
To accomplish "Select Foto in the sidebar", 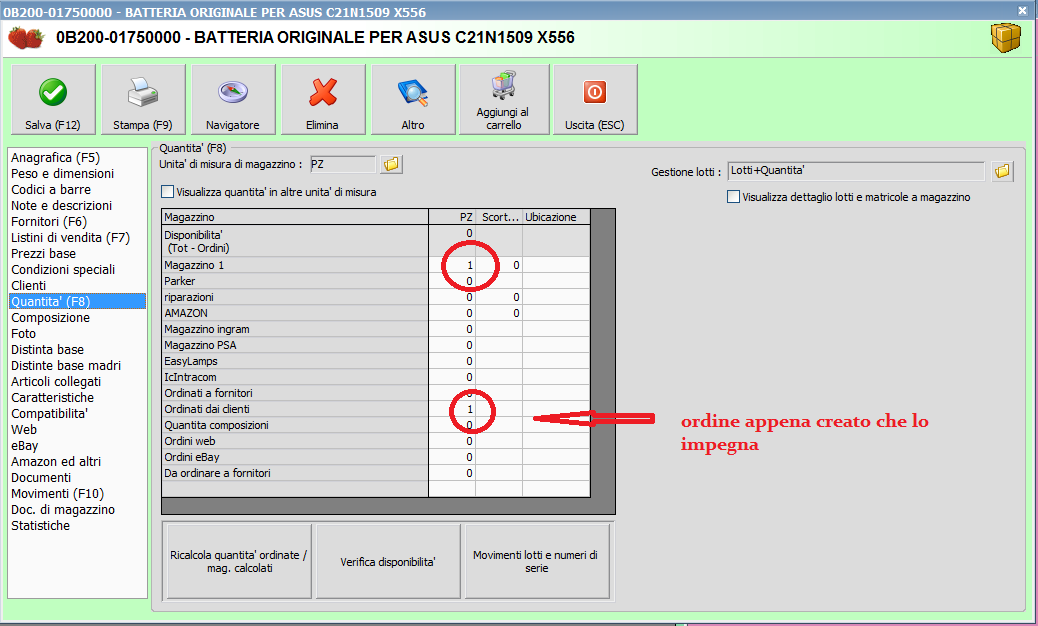I will pos(23,334).
